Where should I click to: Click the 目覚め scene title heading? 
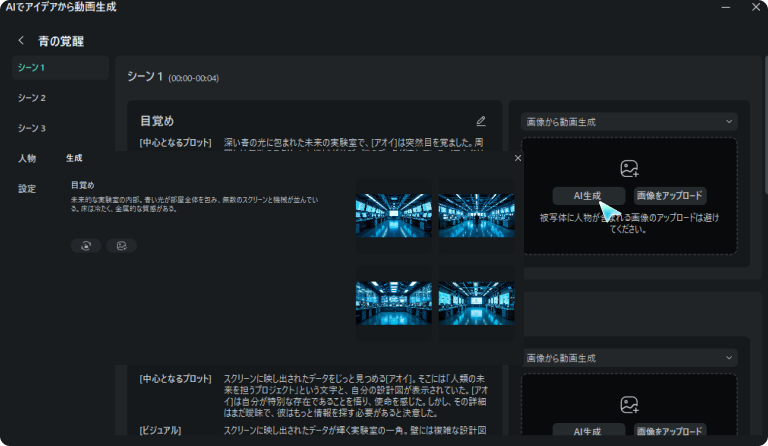click(157, 121)
